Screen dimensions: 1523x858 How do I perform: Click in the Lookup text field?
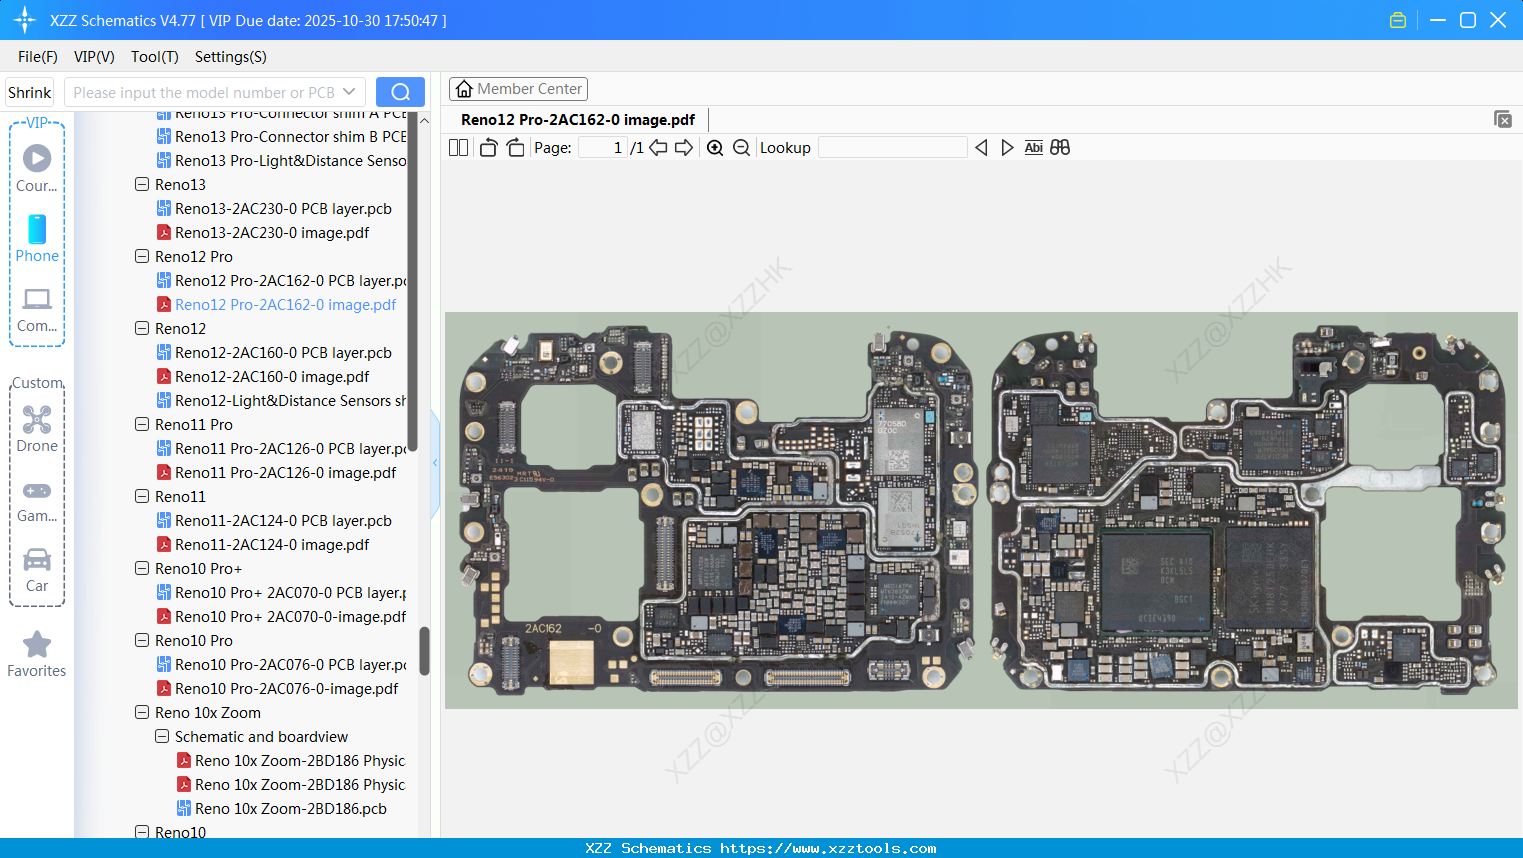point(892,148)
